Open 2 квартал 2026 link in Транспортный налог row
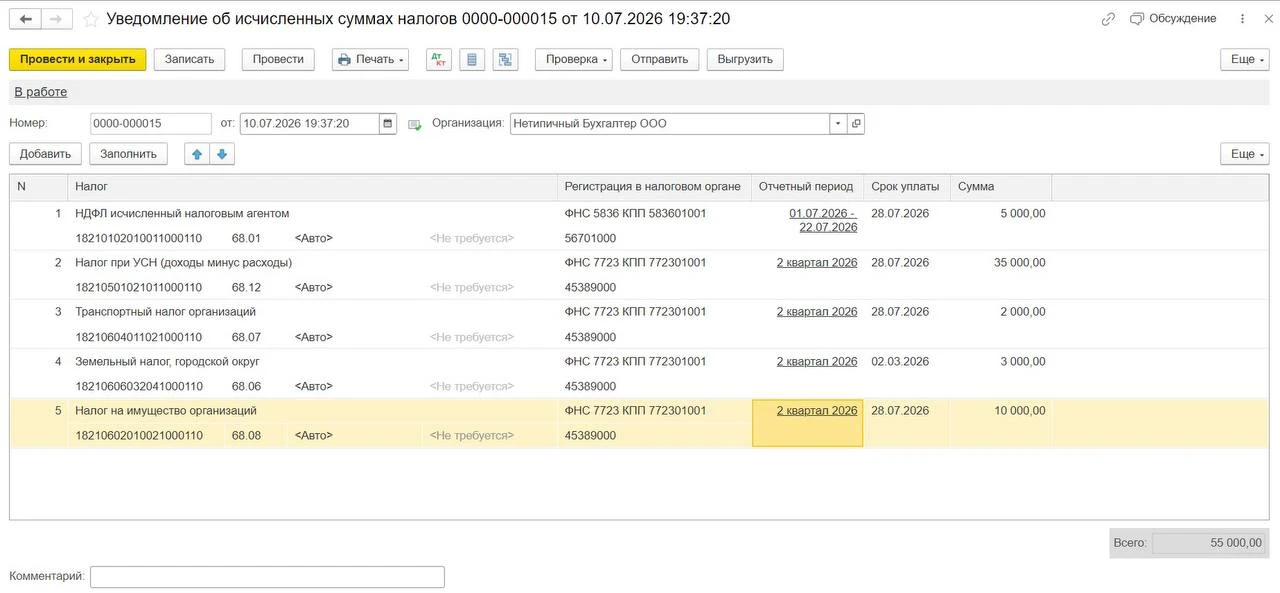This screenshot has width=1280, height=593. pyautogui.click(x=817, y=311)
